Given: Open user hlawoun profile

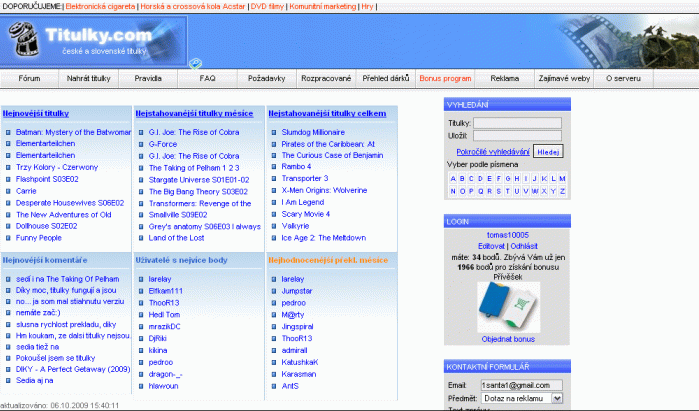Looking at the screenshot, I should (x=163, y=386).
